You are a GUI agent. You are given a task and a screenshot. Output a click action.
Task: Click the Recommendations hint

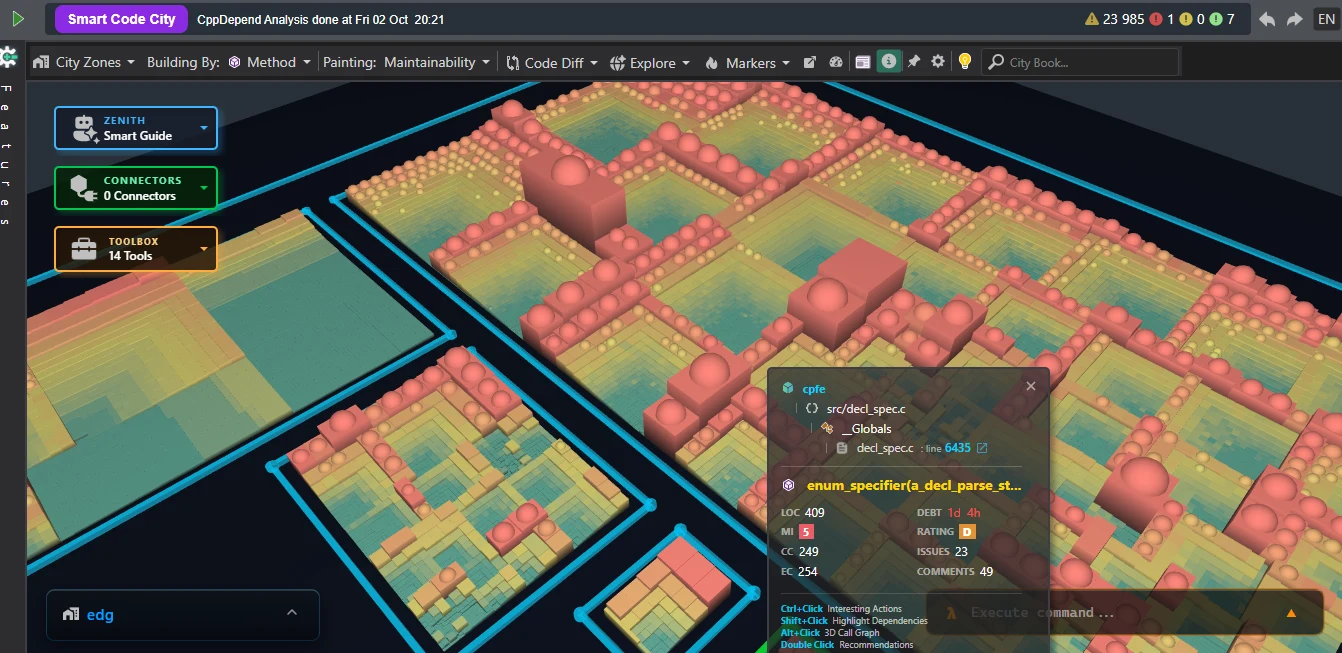(x=876, y=644)
